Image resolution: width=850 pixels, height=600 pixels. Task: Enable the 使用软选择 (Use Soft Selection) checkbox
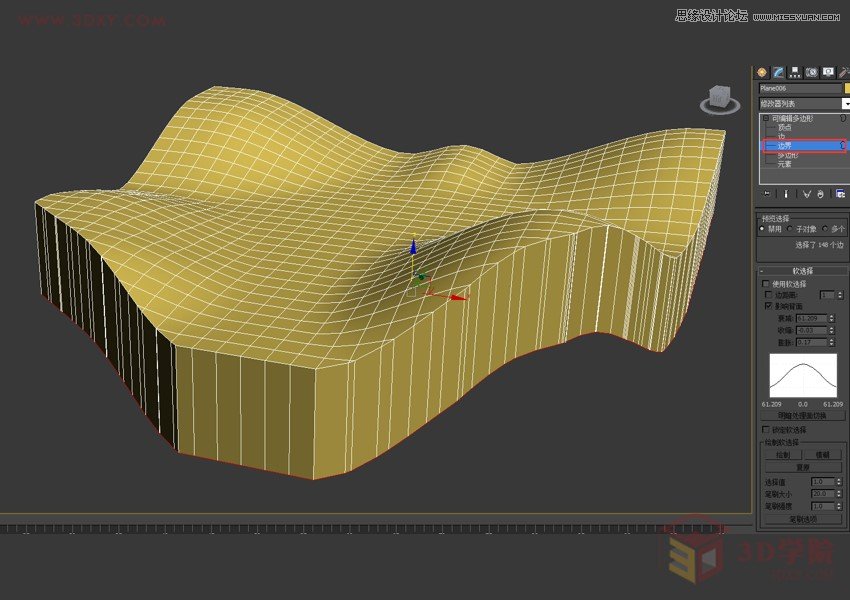(x=765, y=283)
